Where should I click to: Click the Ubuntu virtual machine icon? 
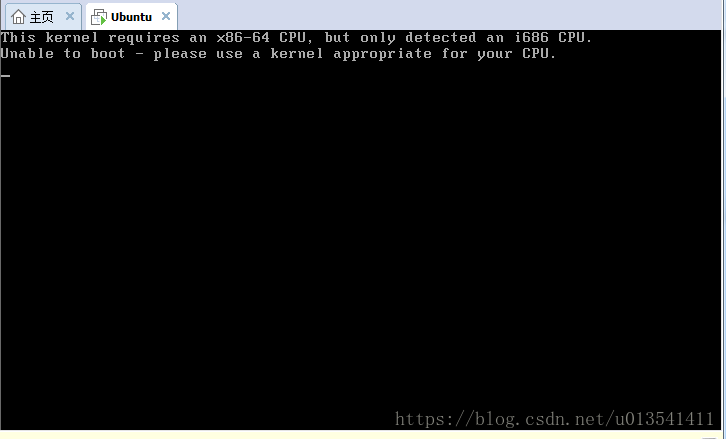pyautogui.click(x=99, y=17)
